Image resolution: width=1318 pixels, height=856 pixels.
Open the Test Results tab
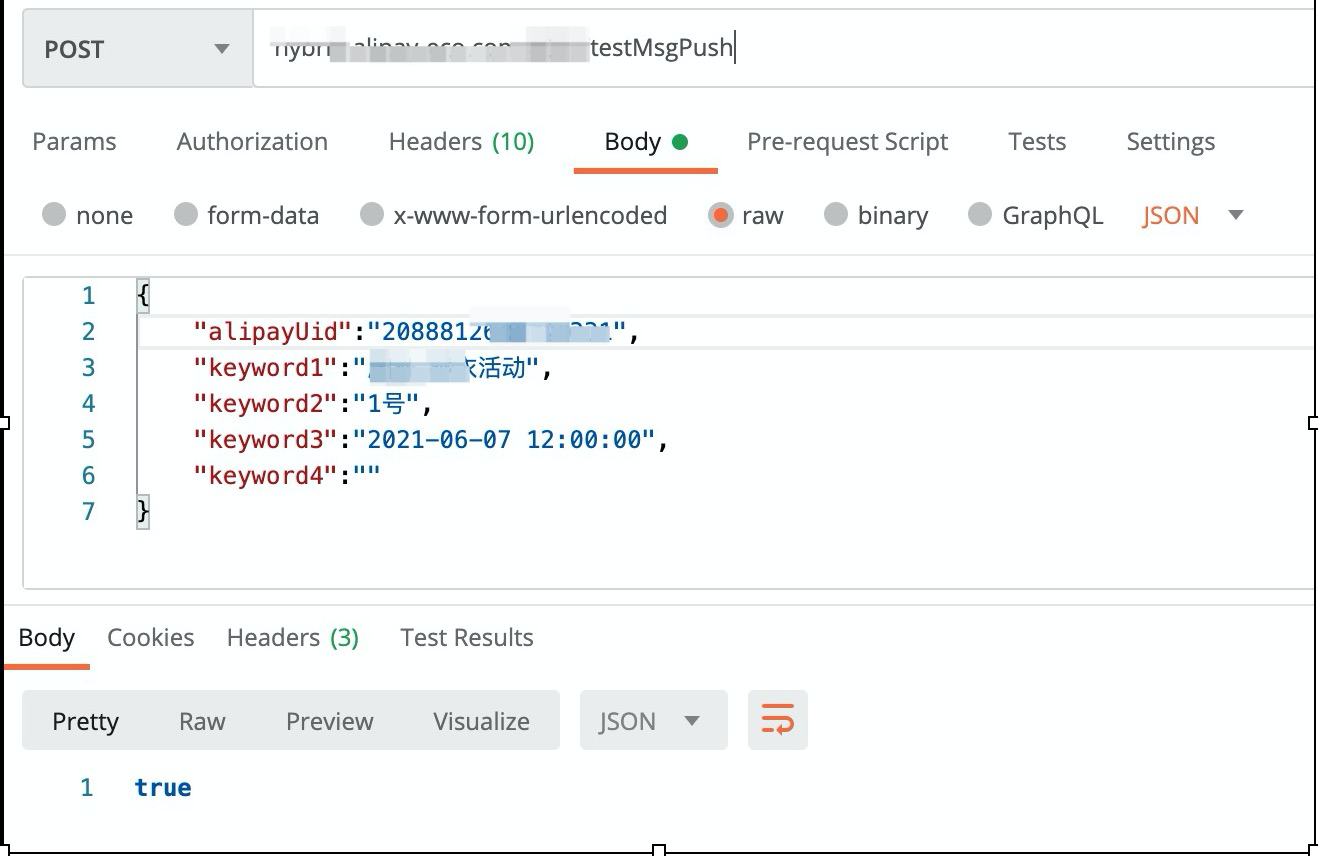[x=466, y=638]
